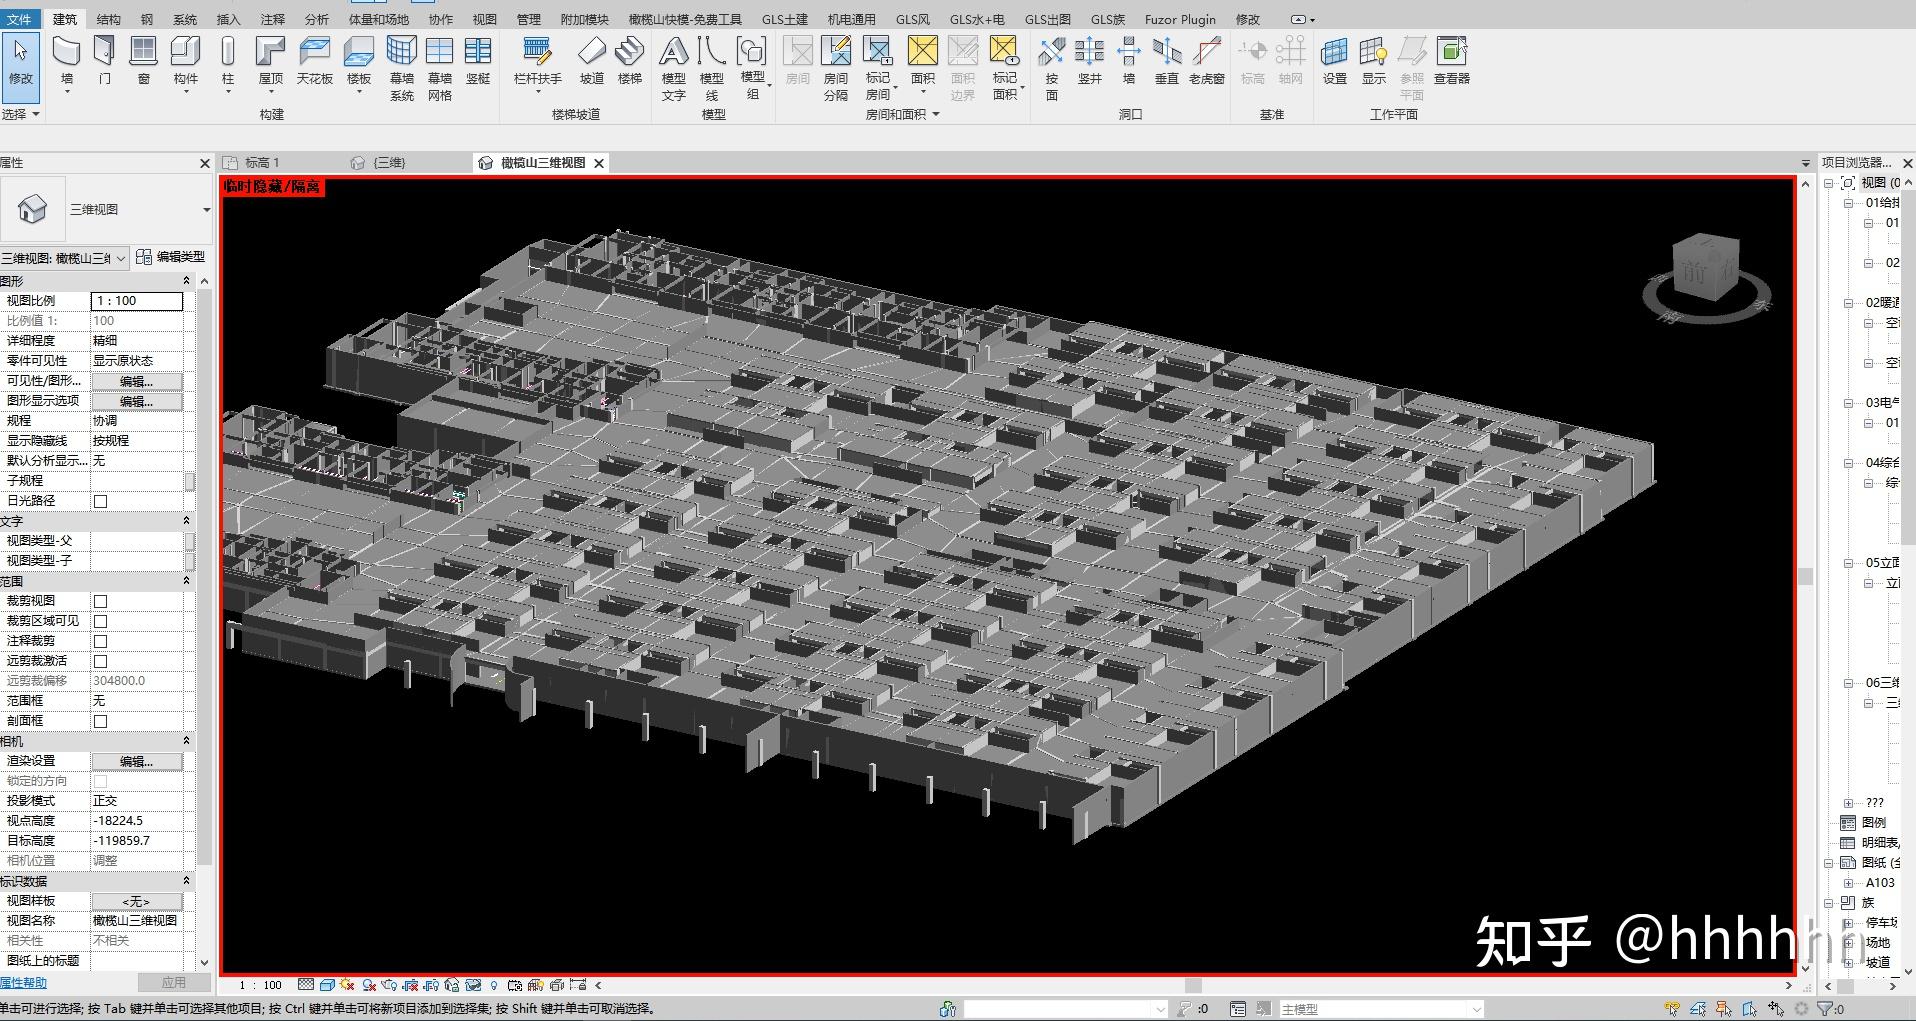Select the Ceiling (天花板) tool
Image resolution: width=1916 pixels, height=1021 pixels.
point(314,61)
